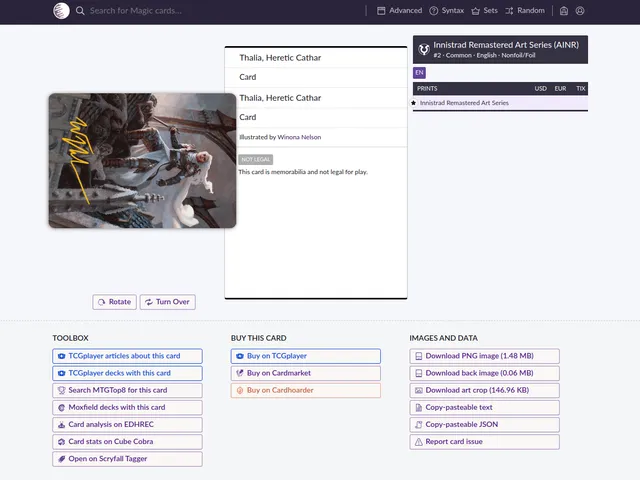This screenshot has height=480, width=640.
Task: Select Innistrad Remastered Art Series print row
Action: [x=500, y=103]
